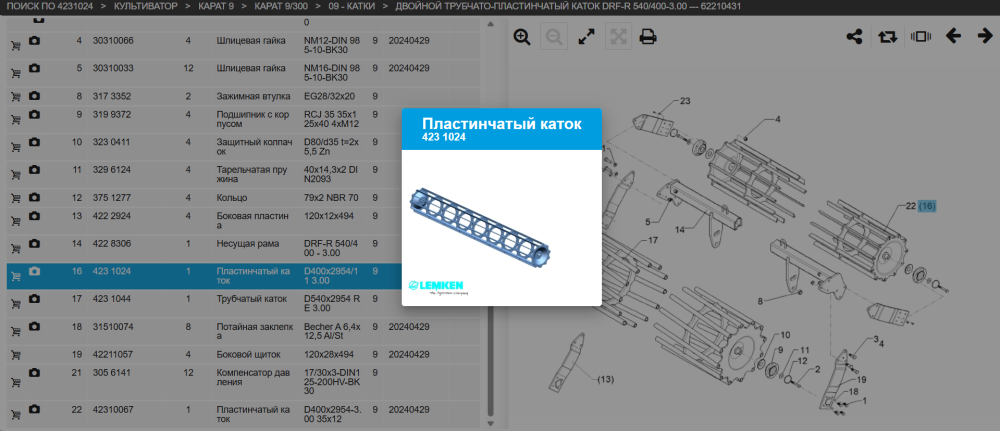The height and width of the screenshot is (431, 1000).
Task: Toggle the split panel view icon
Action: 921,36
